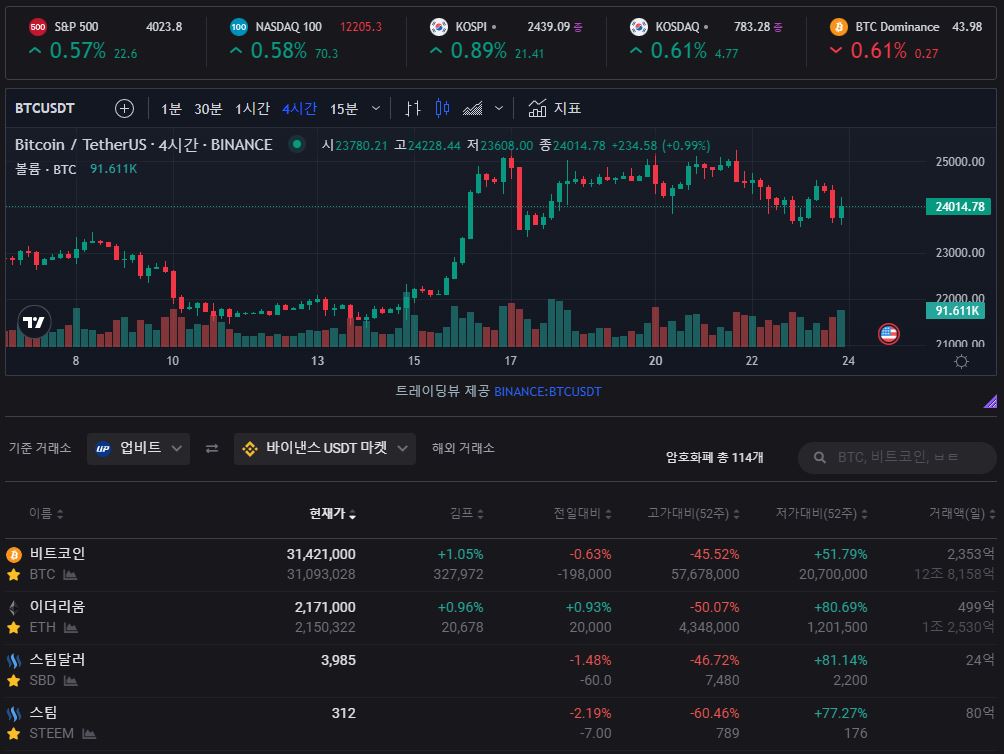
Task: Click the BTCUSDT symbol button
Action: (x=45, y=108)
